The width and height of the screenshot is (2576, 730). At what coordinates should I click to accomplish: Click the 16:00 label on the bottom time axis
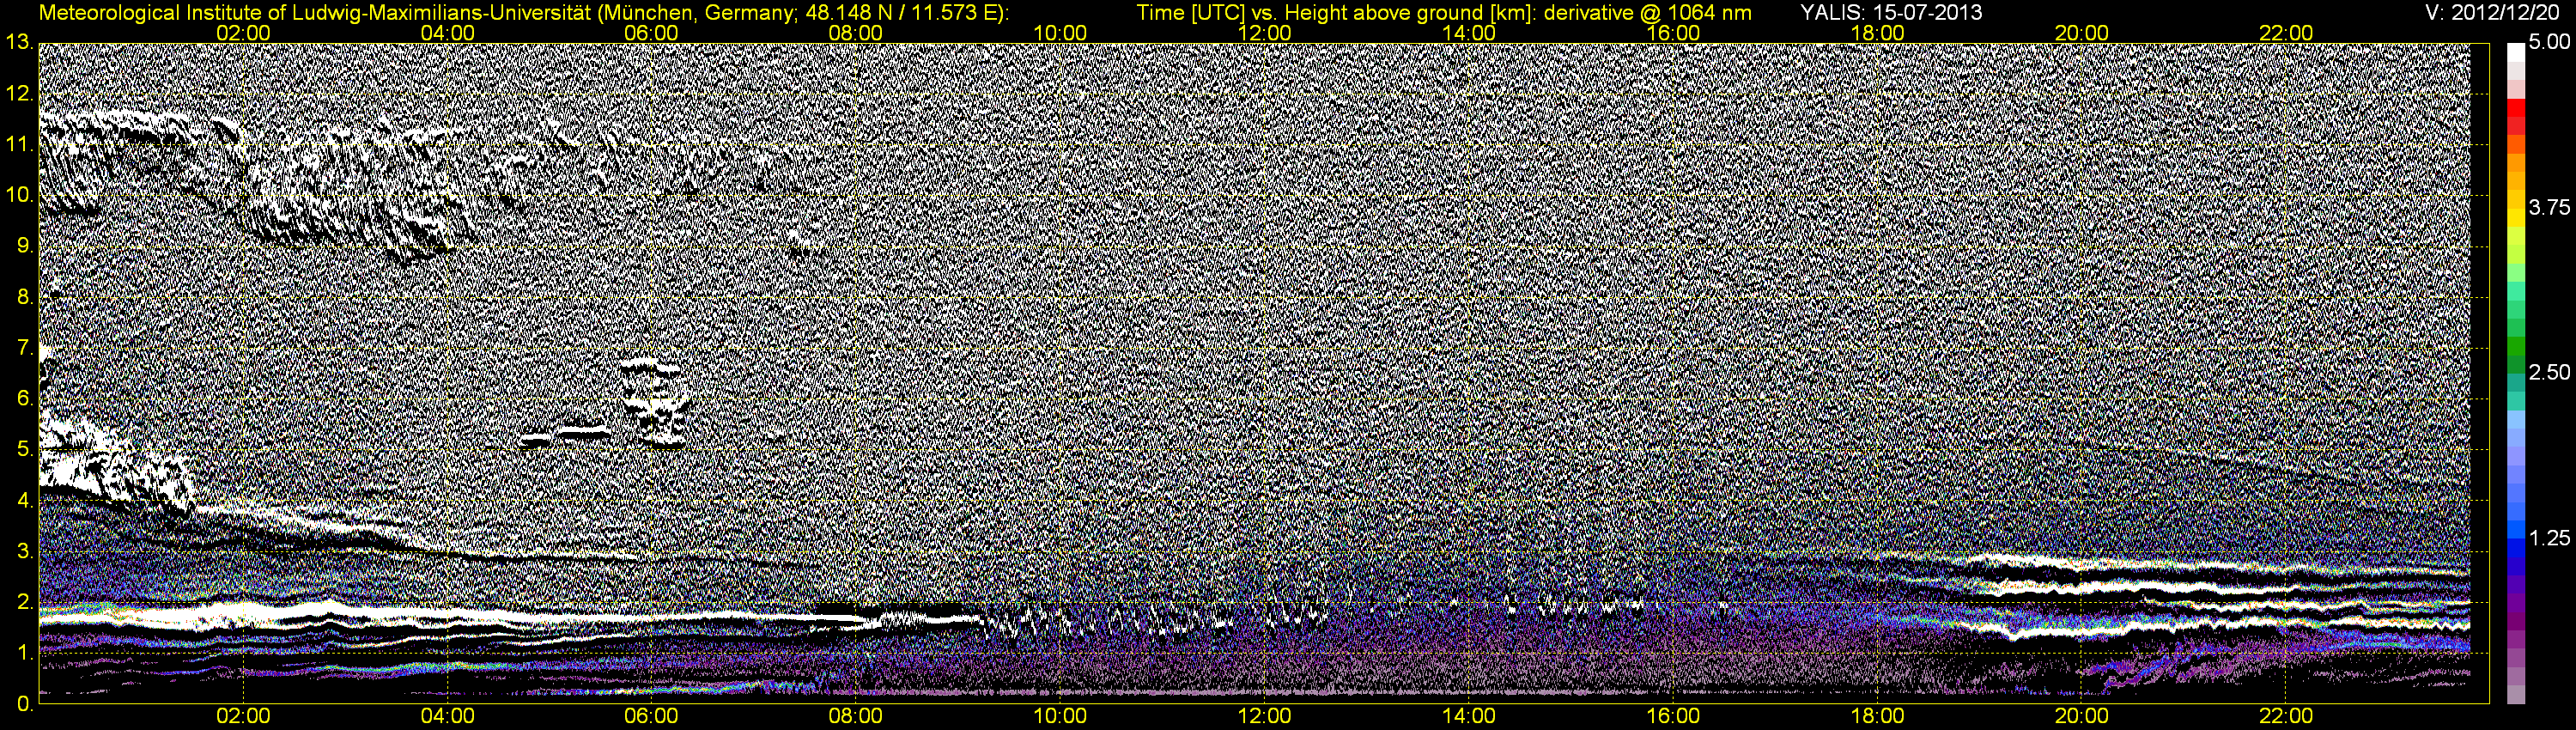(1673, 717)
